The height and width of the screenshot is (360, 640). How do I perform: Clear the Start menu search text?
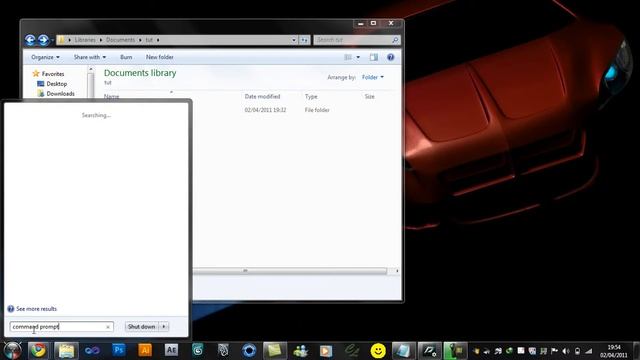(108, 327)
